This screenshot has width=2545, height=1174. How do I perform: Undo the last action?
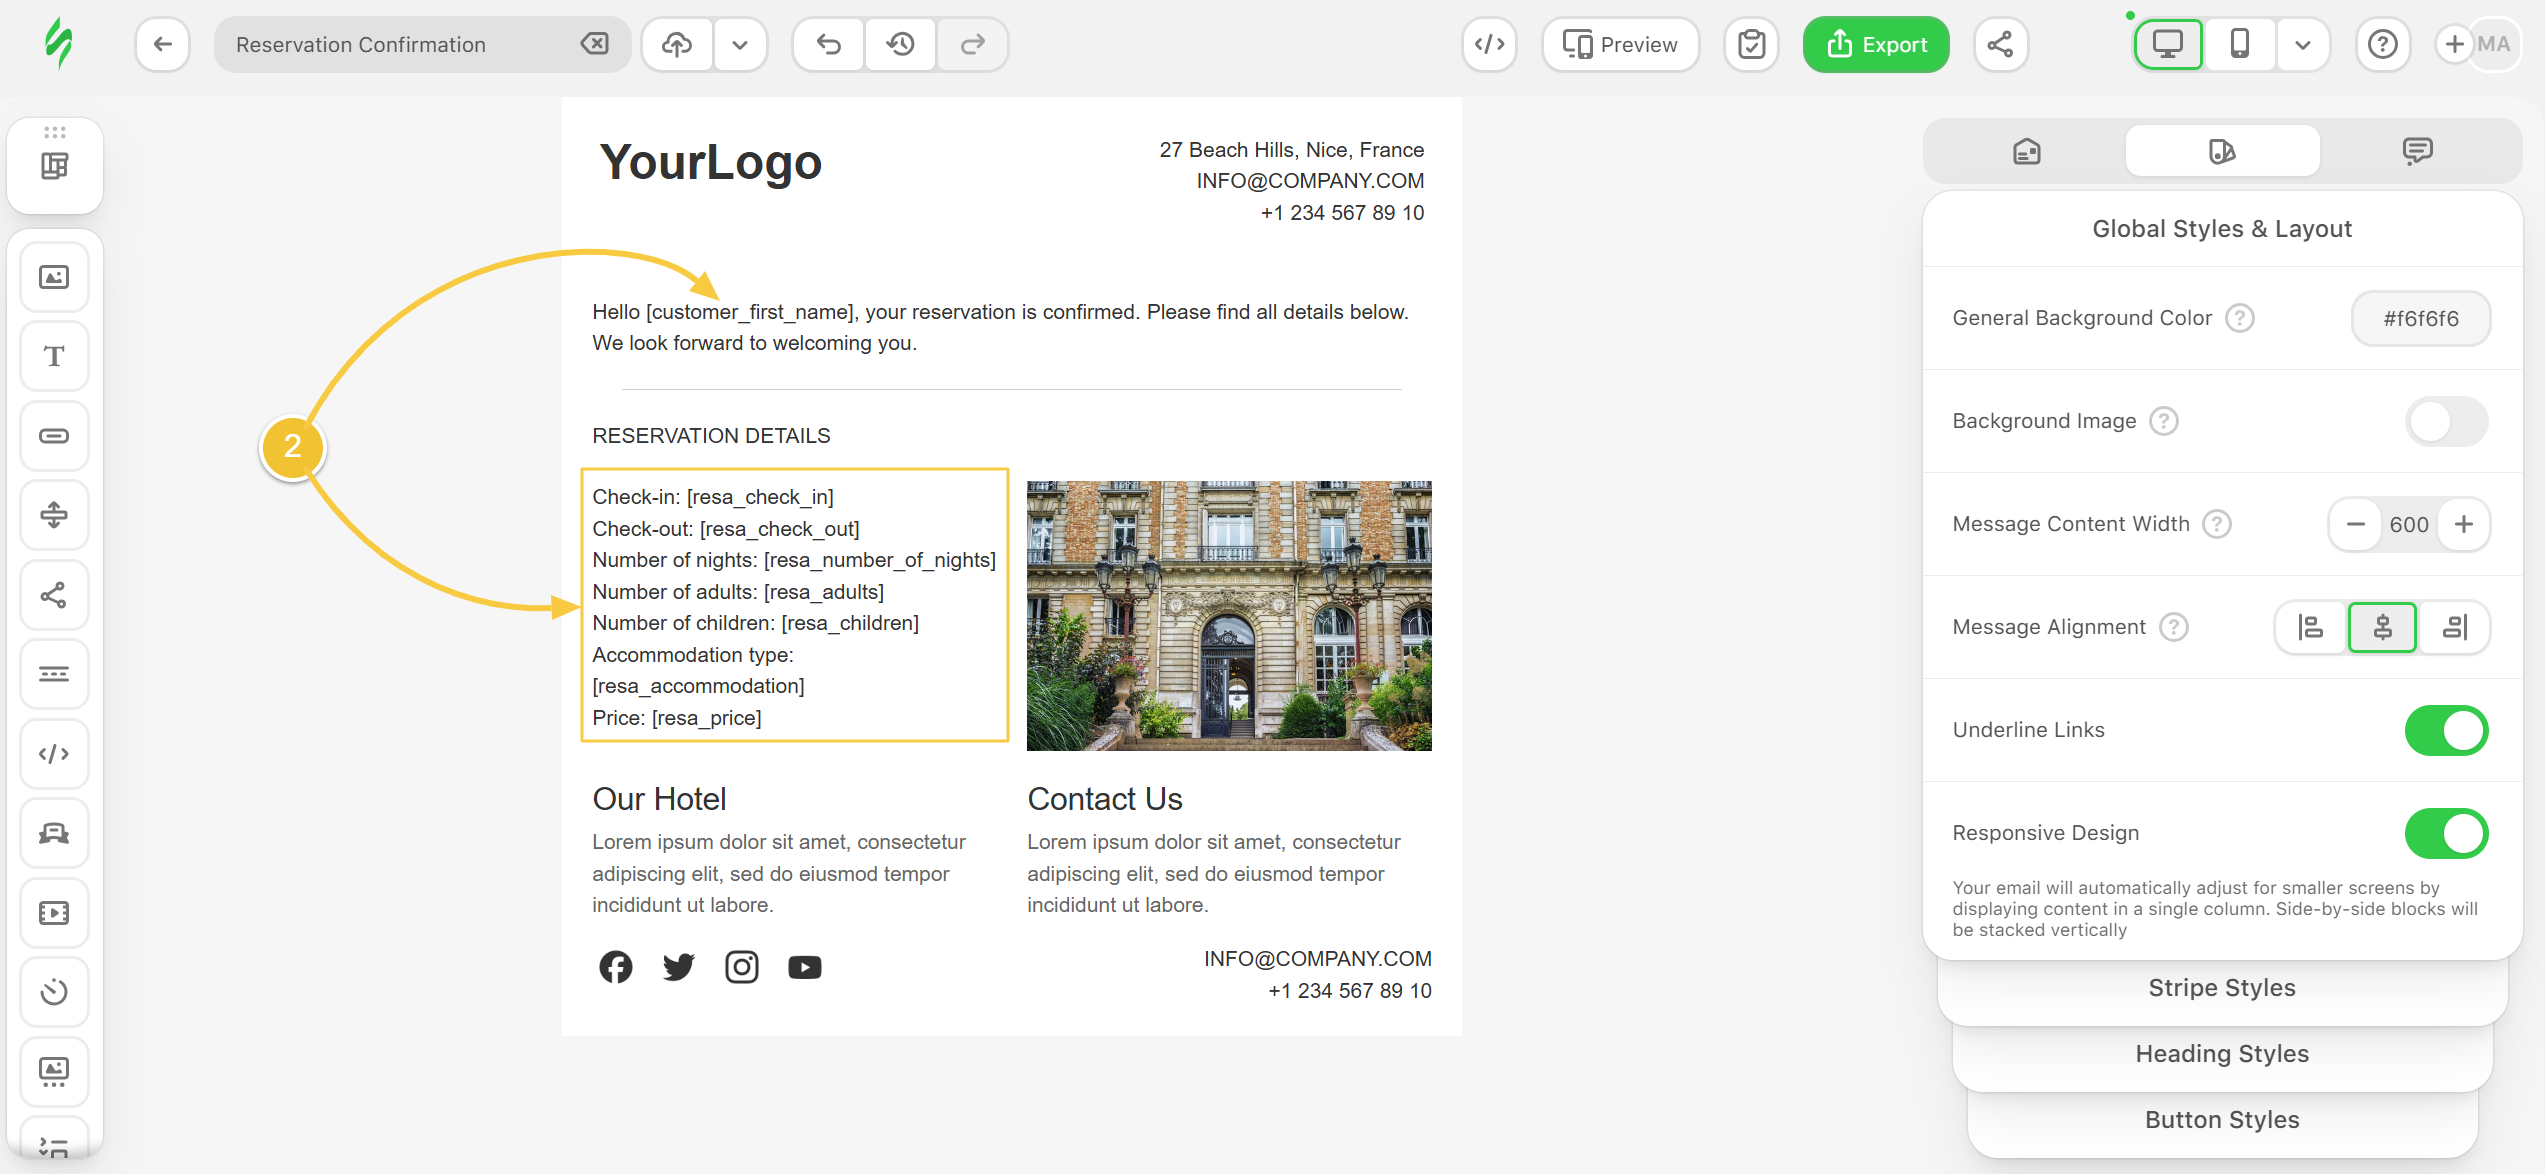[829, 44]
